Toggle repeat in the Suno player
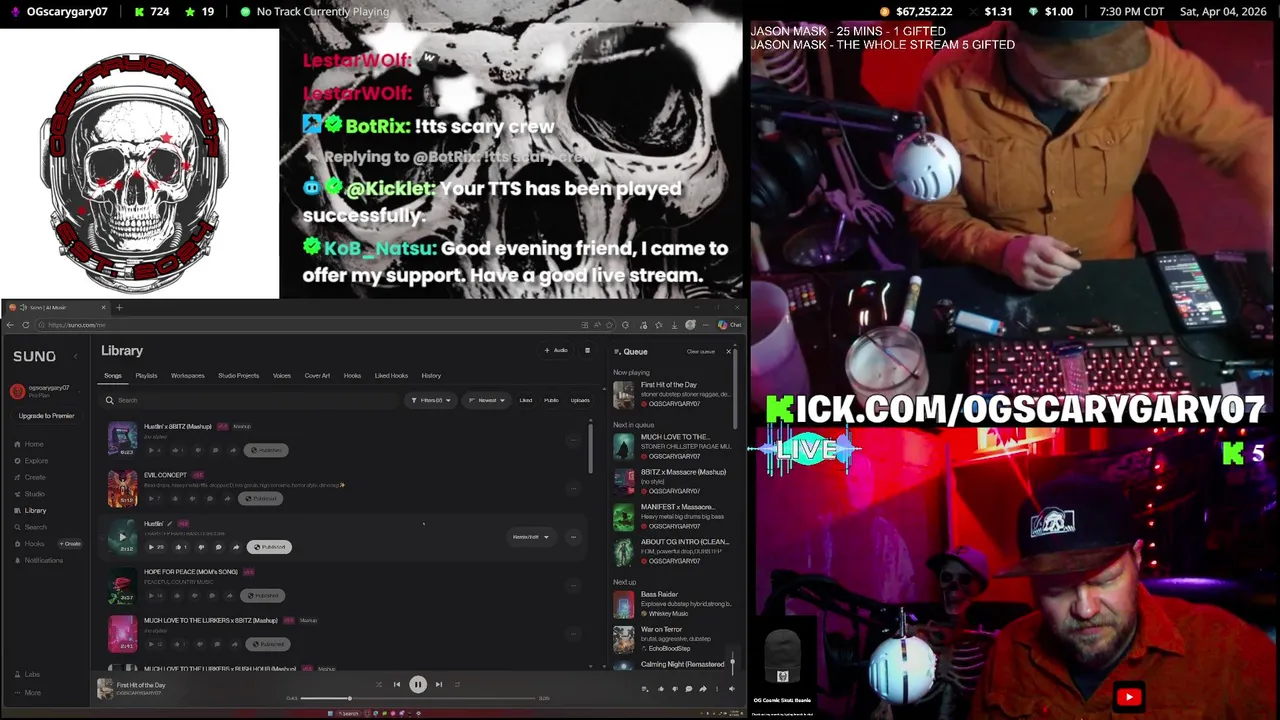The height and width of the screenshot is (720, 1280). click(457, 684)
